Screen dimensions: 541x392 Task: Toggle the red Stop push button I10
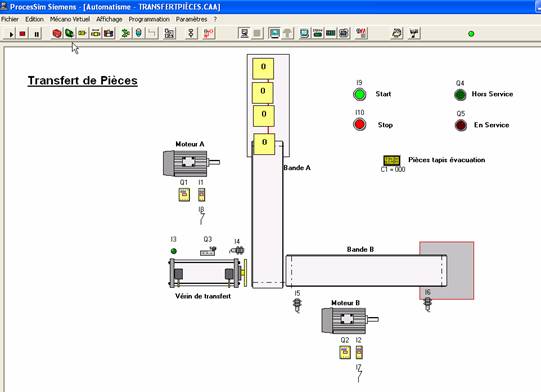click(359, 124)
